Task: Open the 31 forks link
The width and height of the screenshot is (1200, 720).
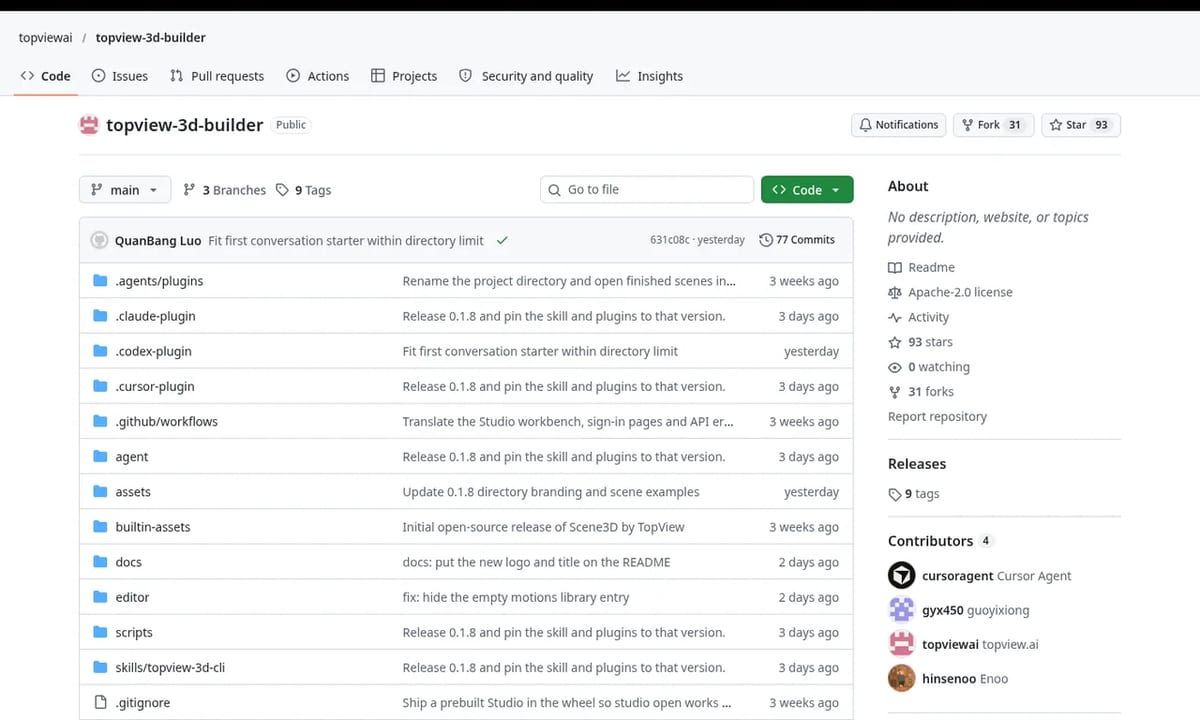Action: (921, 392)
